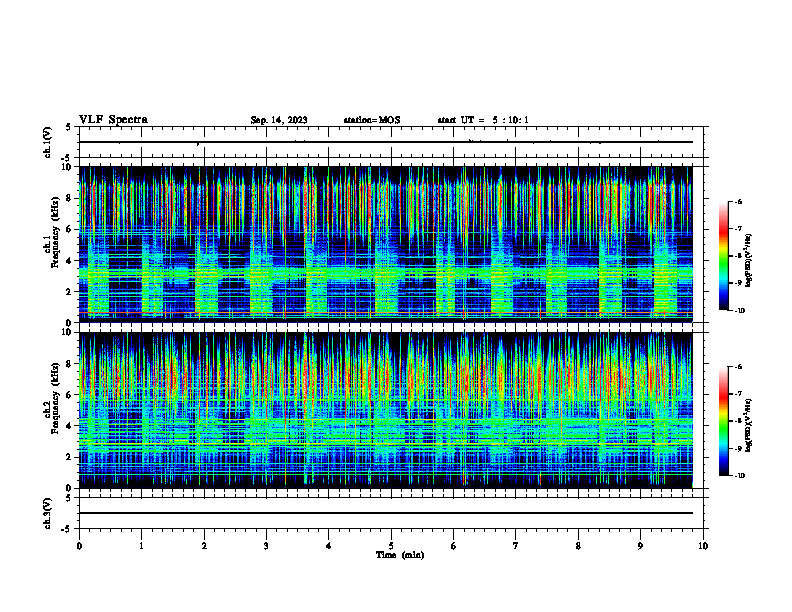Click the '3' tick on the time axis
The height and width of the screenshot is (612, 792).
coord(266,546)
